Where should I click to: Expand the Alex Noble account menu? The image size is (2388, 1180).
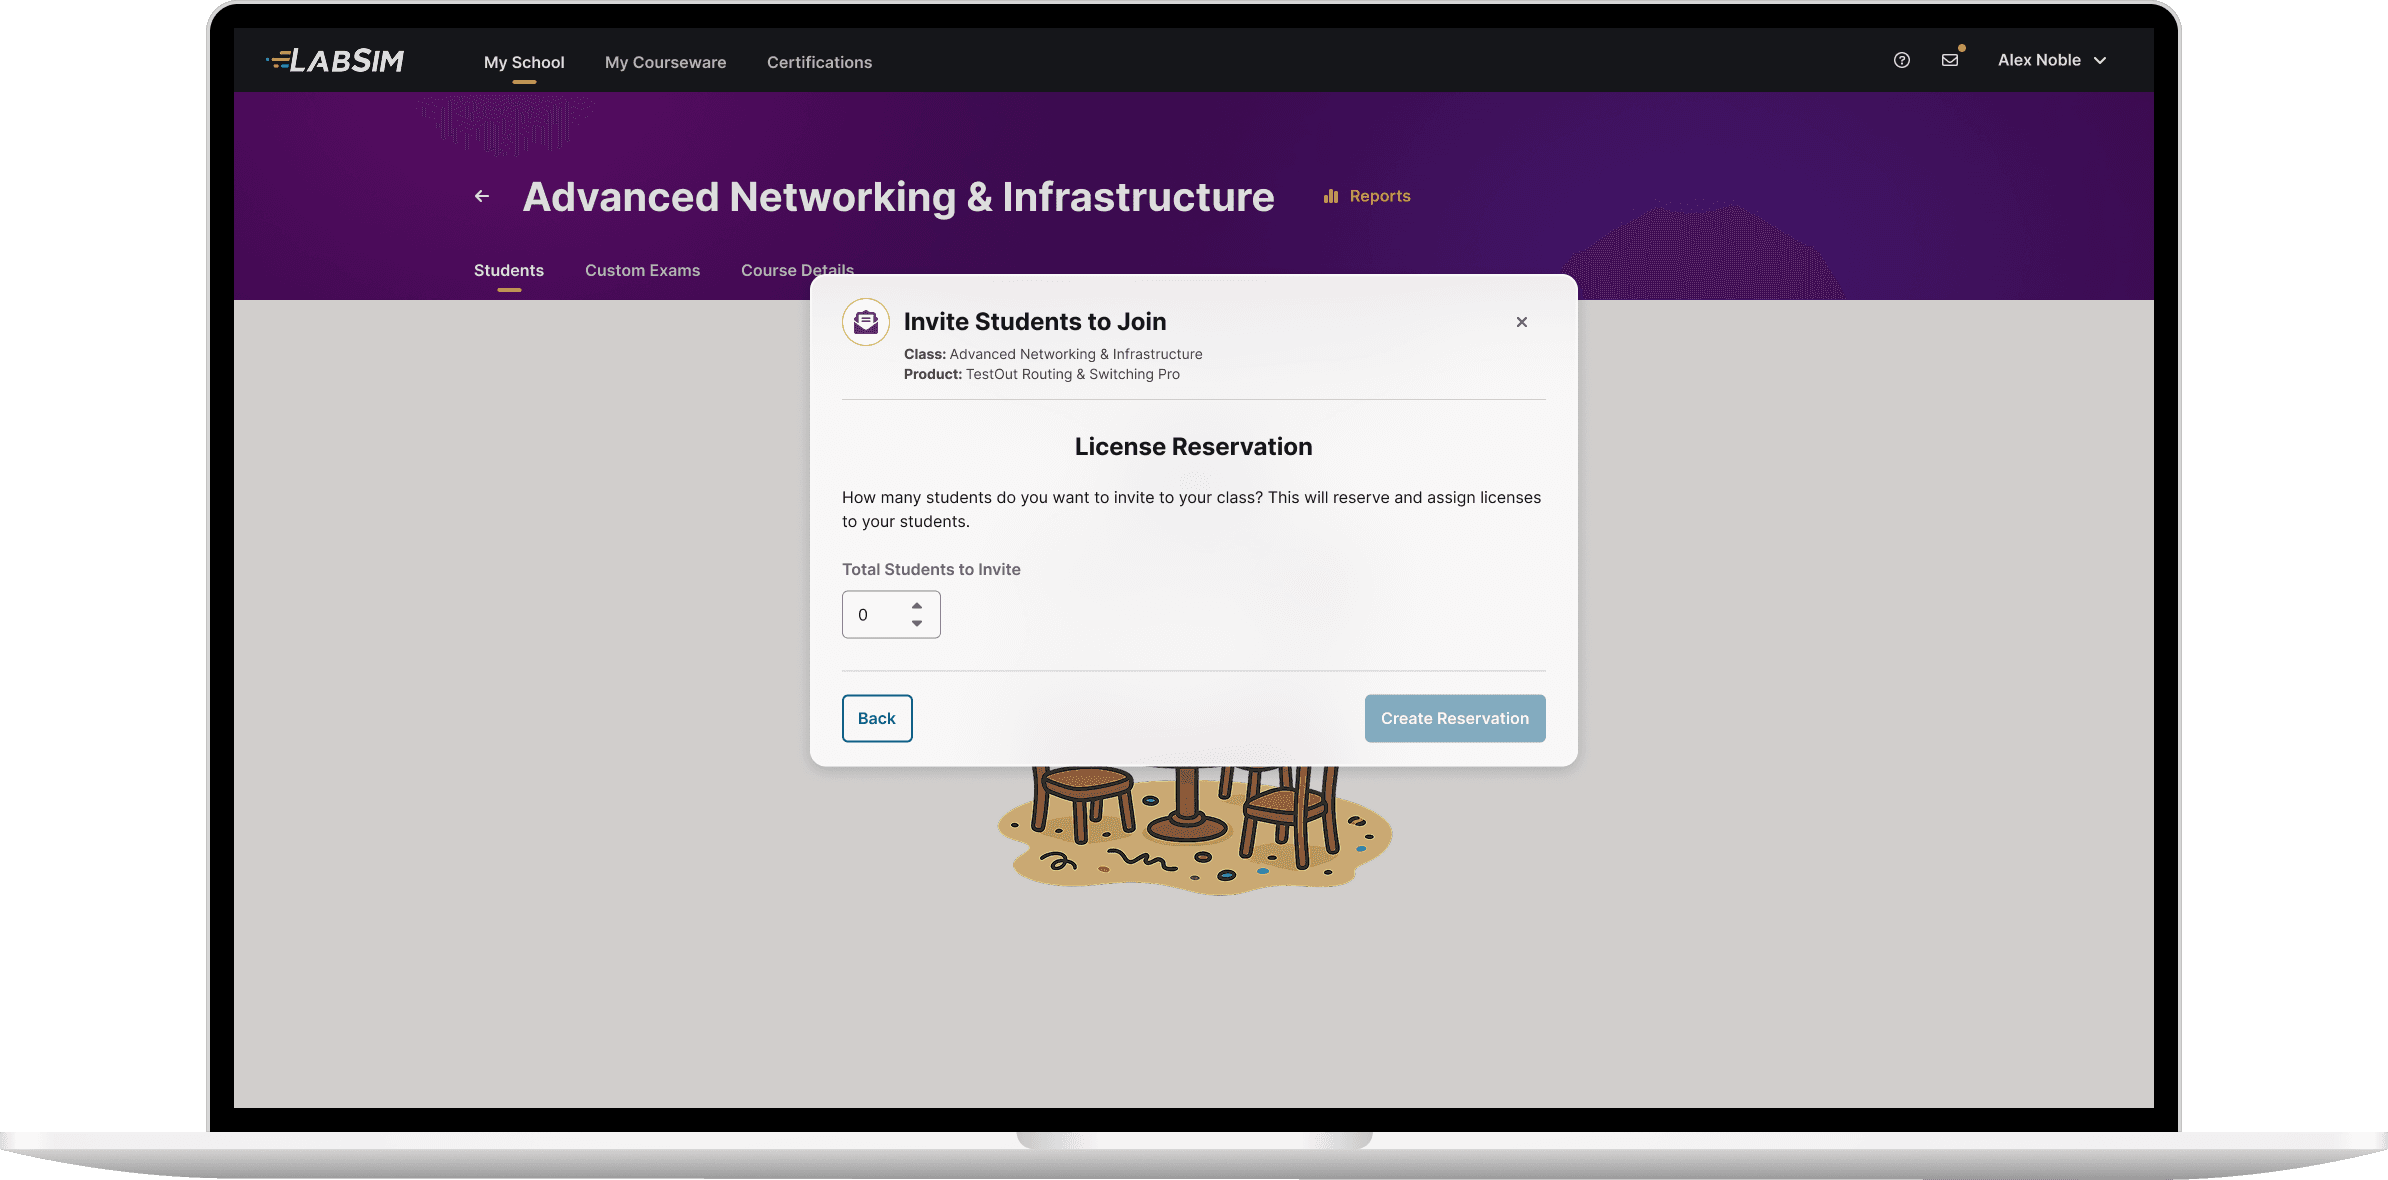[x=2051, y=60]
